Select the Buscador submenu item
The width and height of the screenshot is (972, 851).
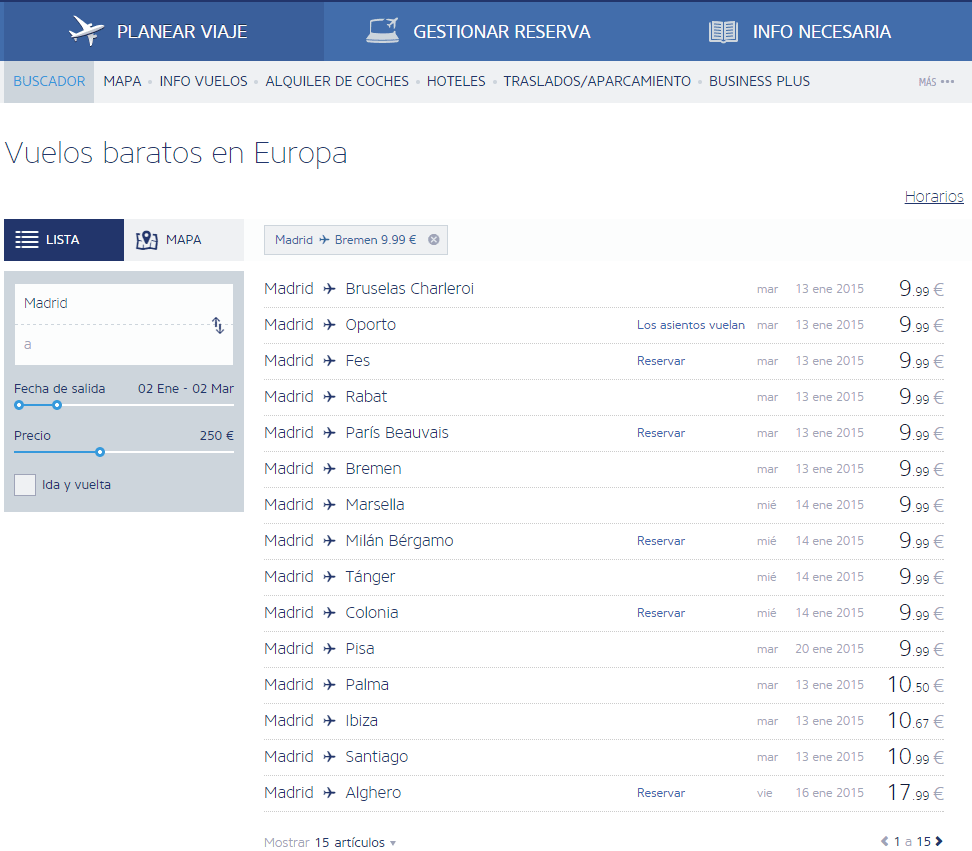pyautogui.click(x=49, y=81)
